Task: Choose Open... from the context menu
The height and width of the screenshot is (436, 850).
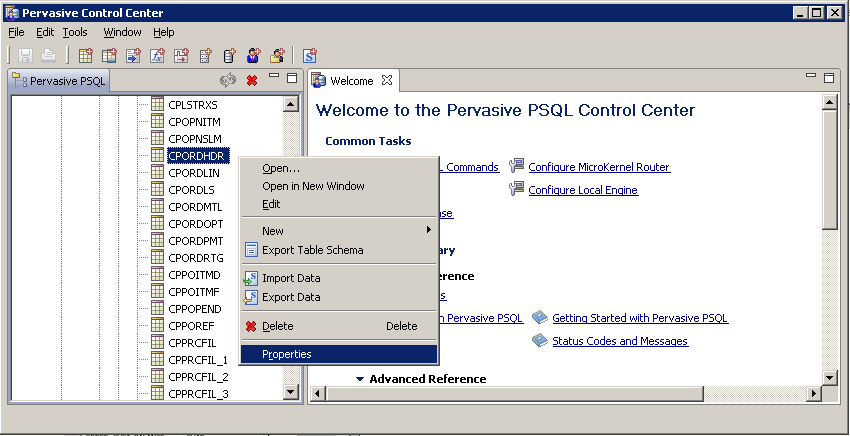Action: pos(339,168)
